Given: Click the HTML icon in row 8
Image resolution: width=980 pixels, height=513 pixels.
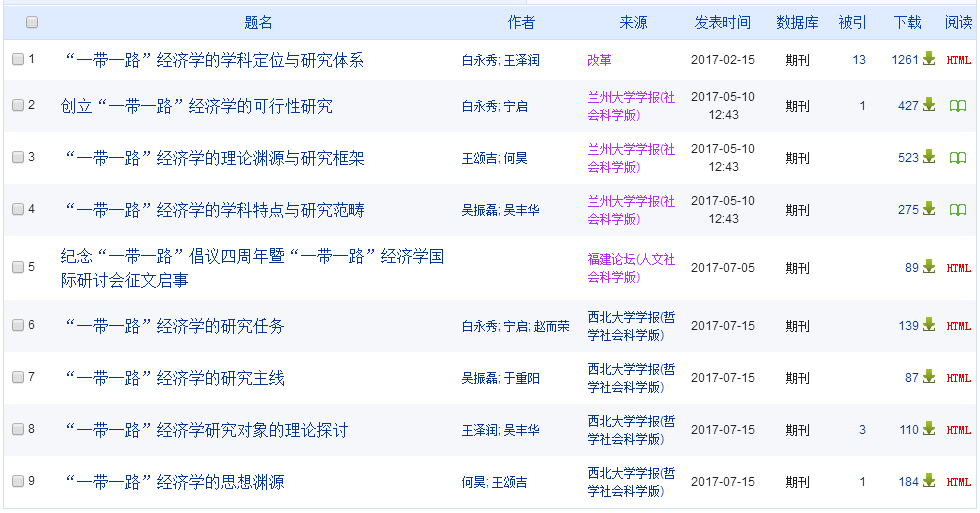Looking at the screenshot, I should 958,430.
